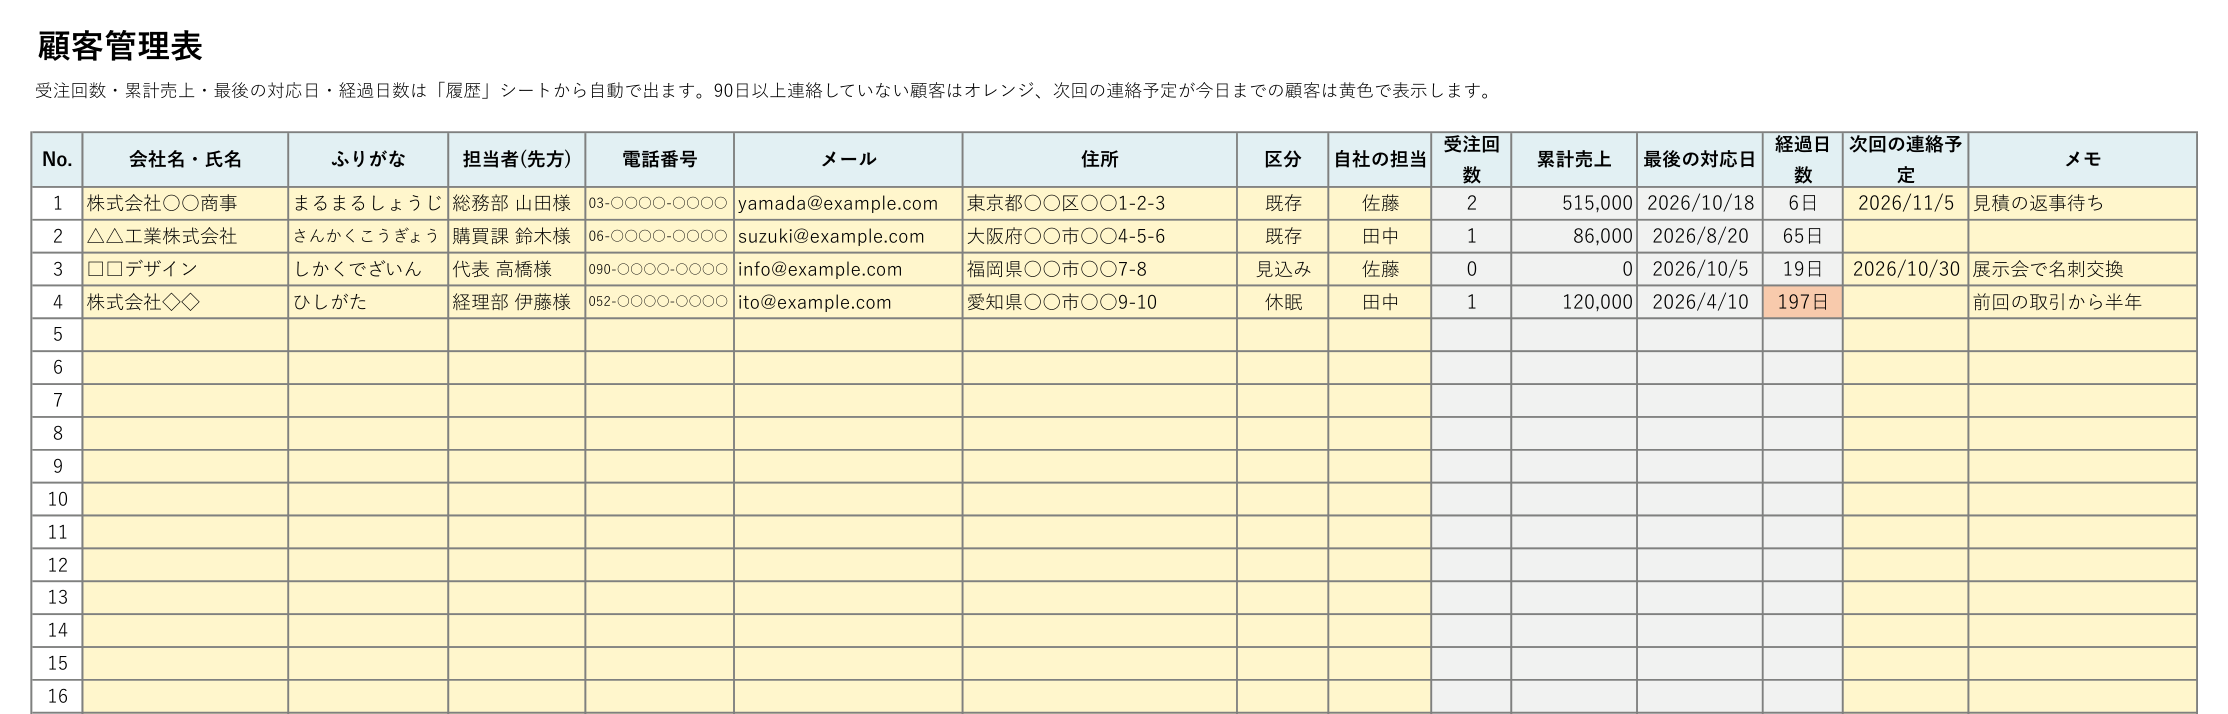This screenshot has height=714, width=2228.
Task: Click the 担当者(先方) column header
Action: pyautogui.click(x=517, y=159)
